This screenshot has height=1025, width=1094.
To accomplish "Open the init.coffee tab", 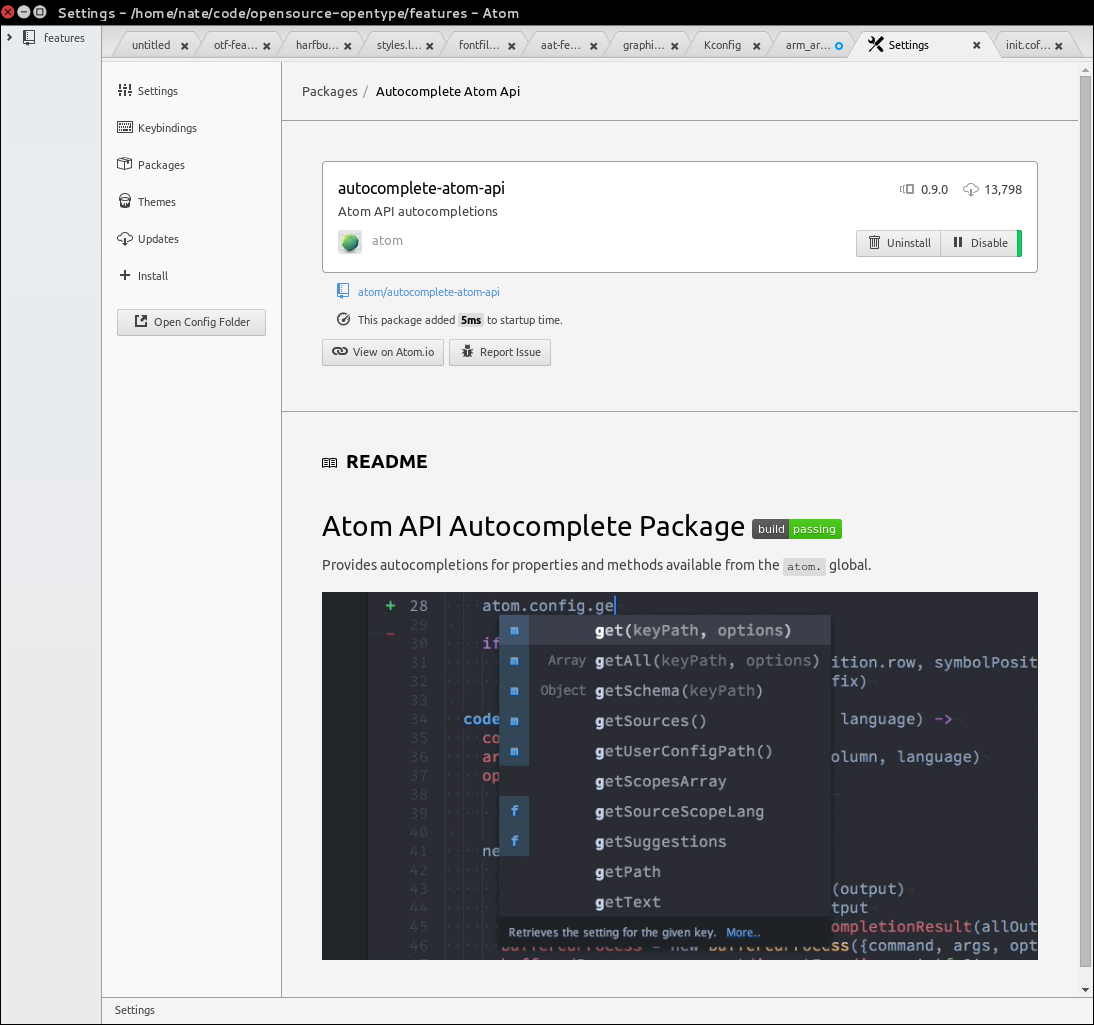I will pyautogui.click(x=1027, y=45).
